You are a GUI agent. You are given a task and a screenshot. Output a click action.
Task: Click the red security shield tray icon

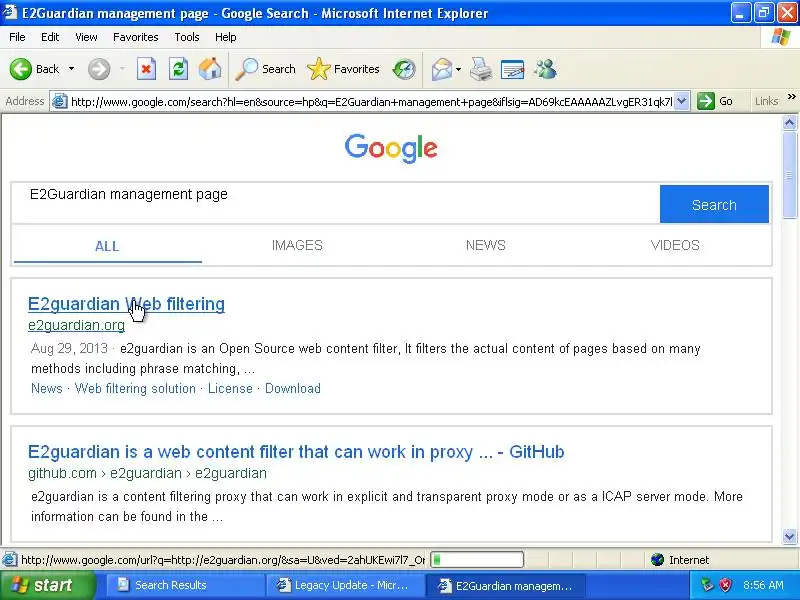(x=725, y=585)
